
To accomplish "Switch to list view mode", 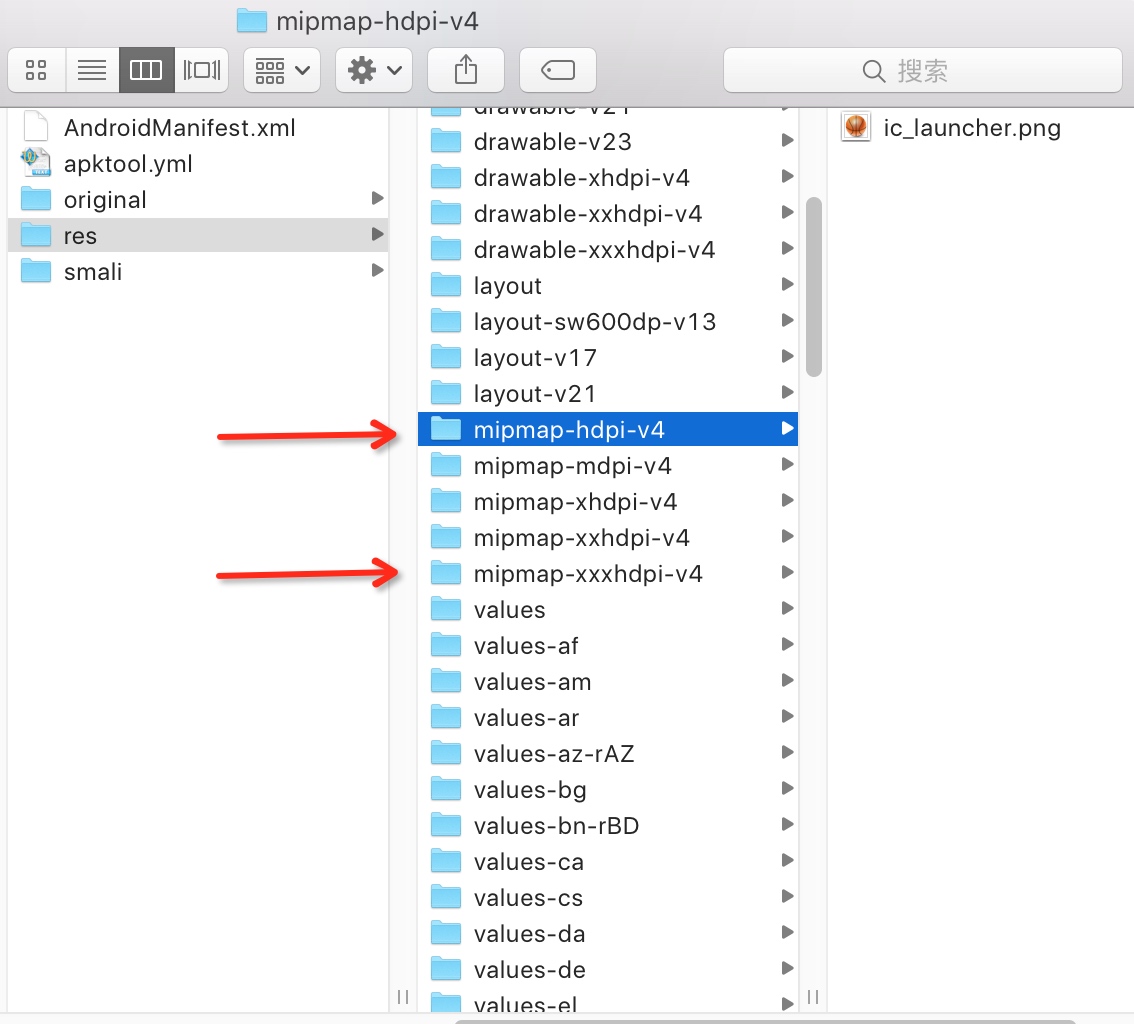I will 92,70.
